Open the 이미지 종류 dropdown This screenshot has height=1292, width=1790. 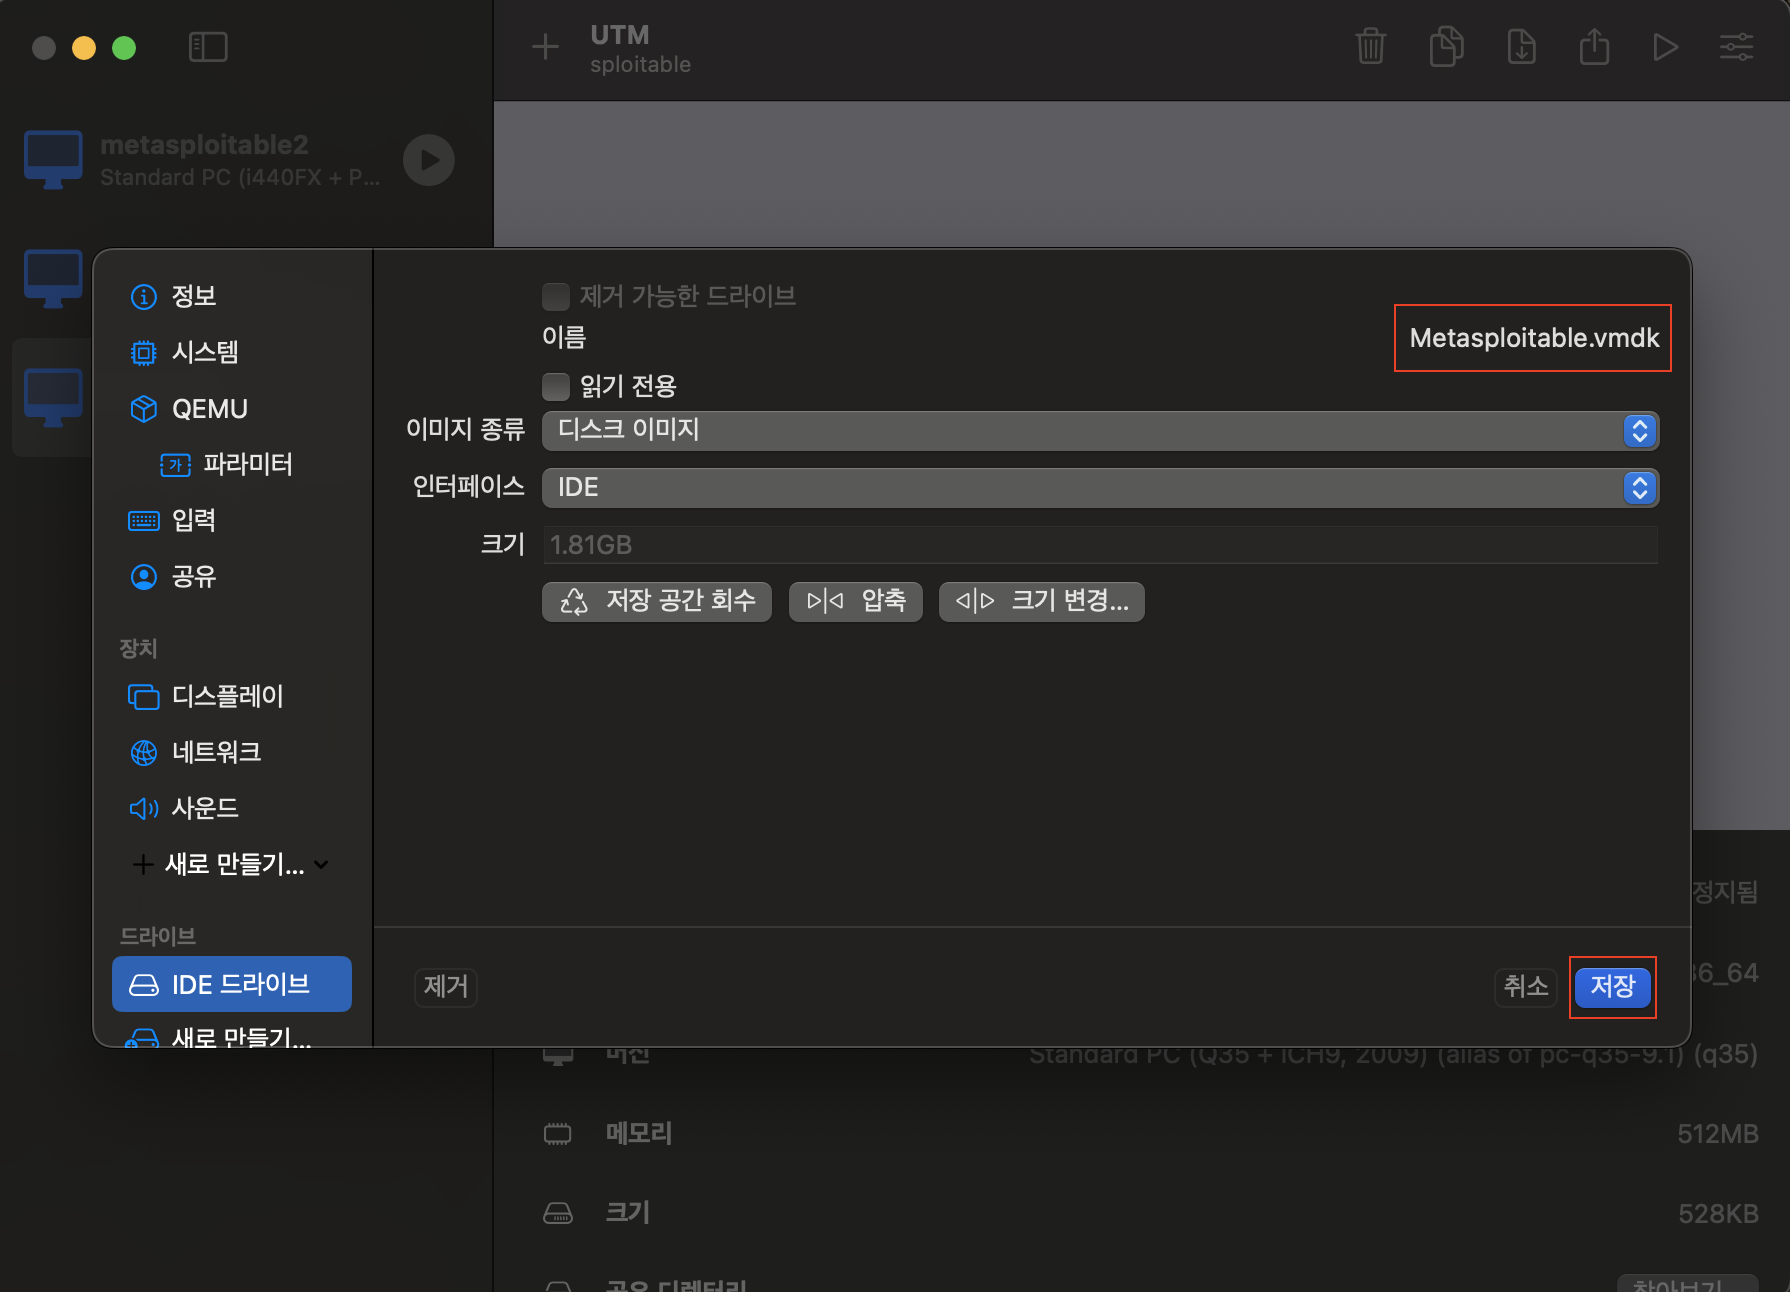coord(1100,430)
